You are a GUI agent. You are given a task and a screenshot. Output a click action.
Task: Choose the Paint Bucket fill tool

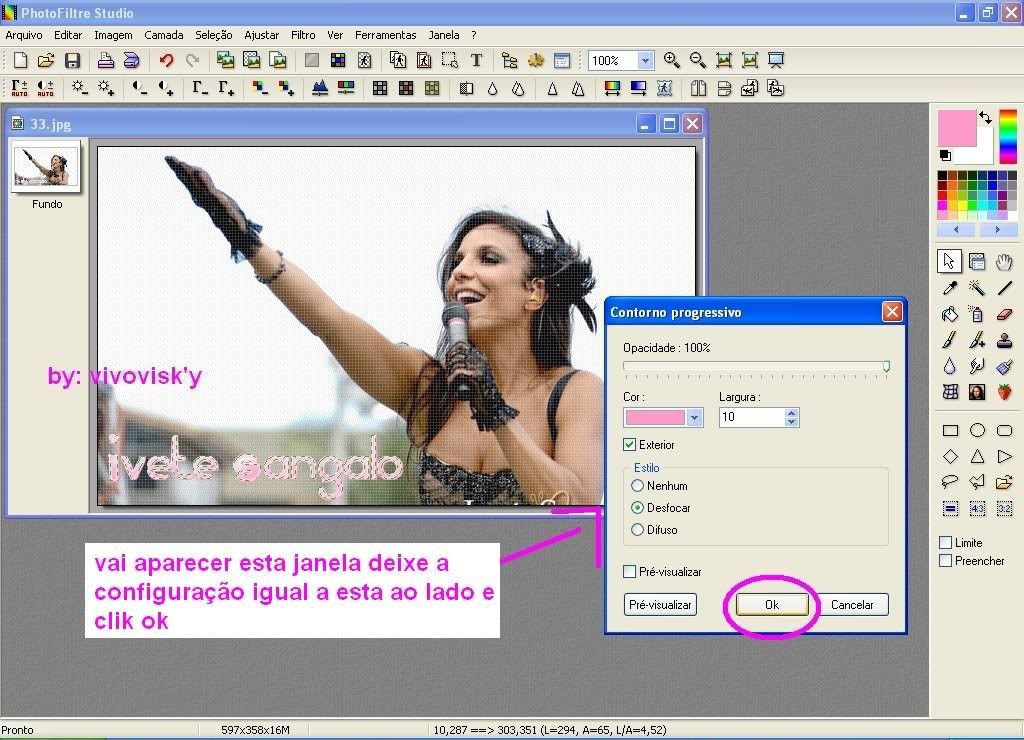point(950,314)
